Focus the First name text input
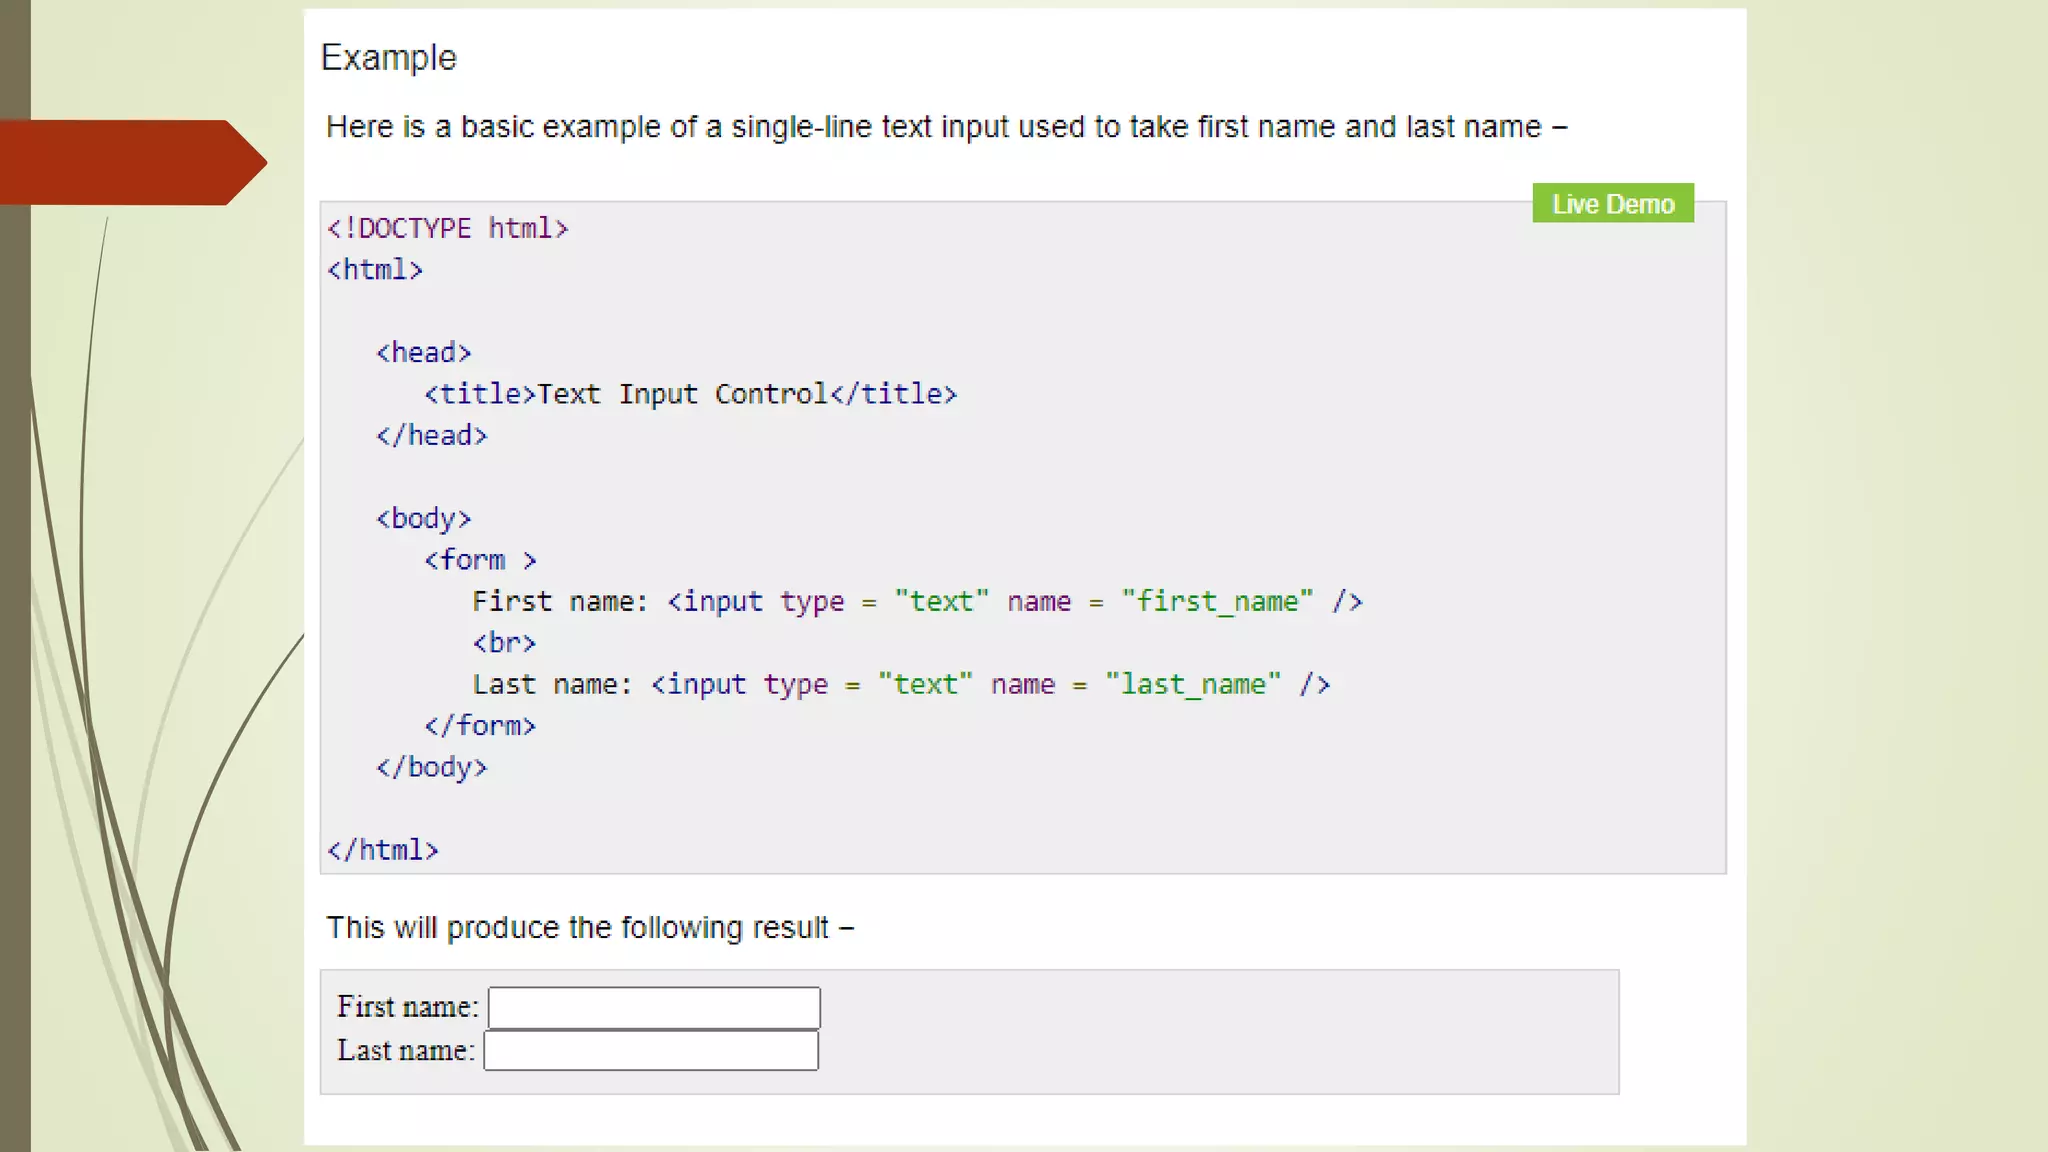Screen dimensions: 2048x1152 click(654, 1007)
